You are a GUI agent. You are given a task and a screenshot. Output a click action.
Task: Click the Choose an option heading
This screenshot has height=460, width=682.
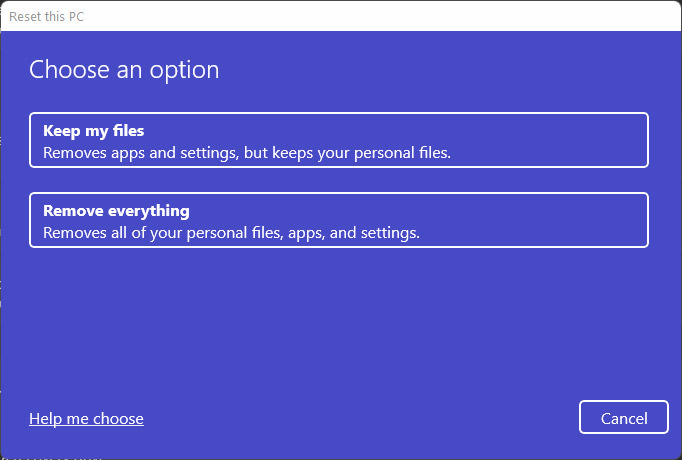pyautogui.click(x=124, y=70)
